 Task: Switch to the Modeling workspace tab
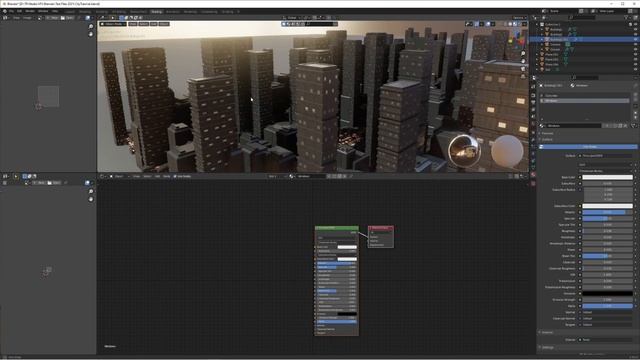(85, 11)
